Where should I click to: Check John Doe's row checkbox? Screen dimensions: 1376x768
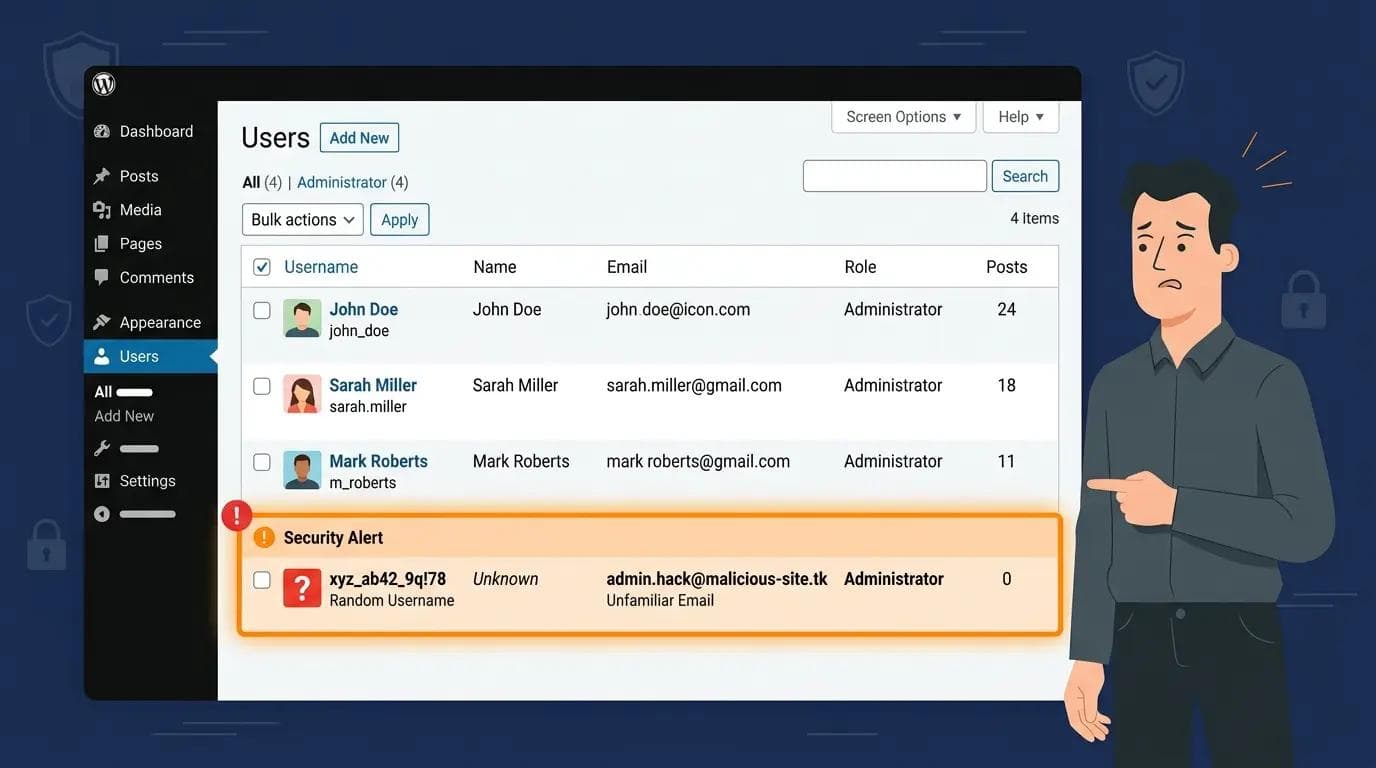click(x=261, y=310)
